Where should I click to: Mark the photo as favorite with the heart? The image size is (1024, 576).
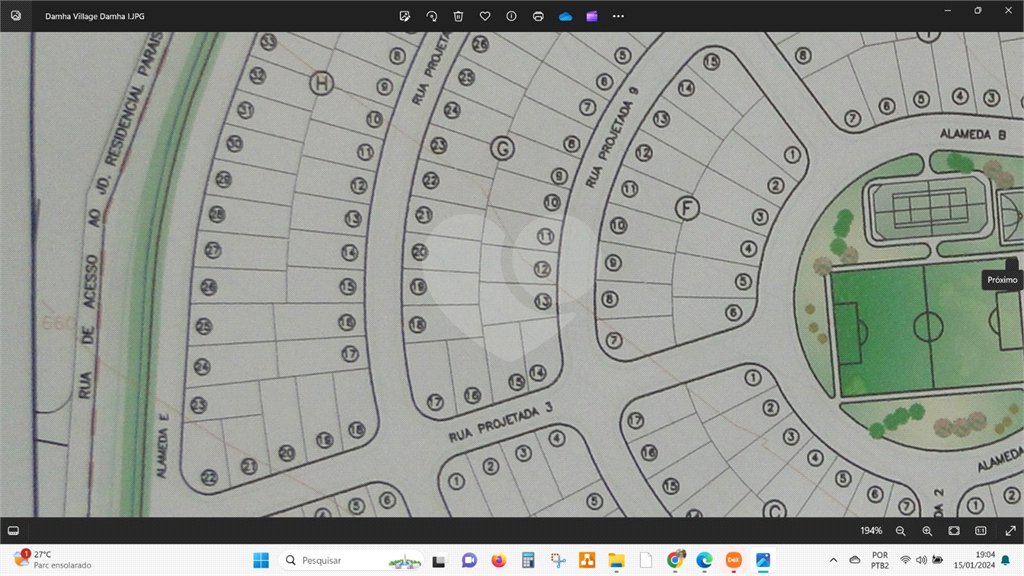(485, 16)
